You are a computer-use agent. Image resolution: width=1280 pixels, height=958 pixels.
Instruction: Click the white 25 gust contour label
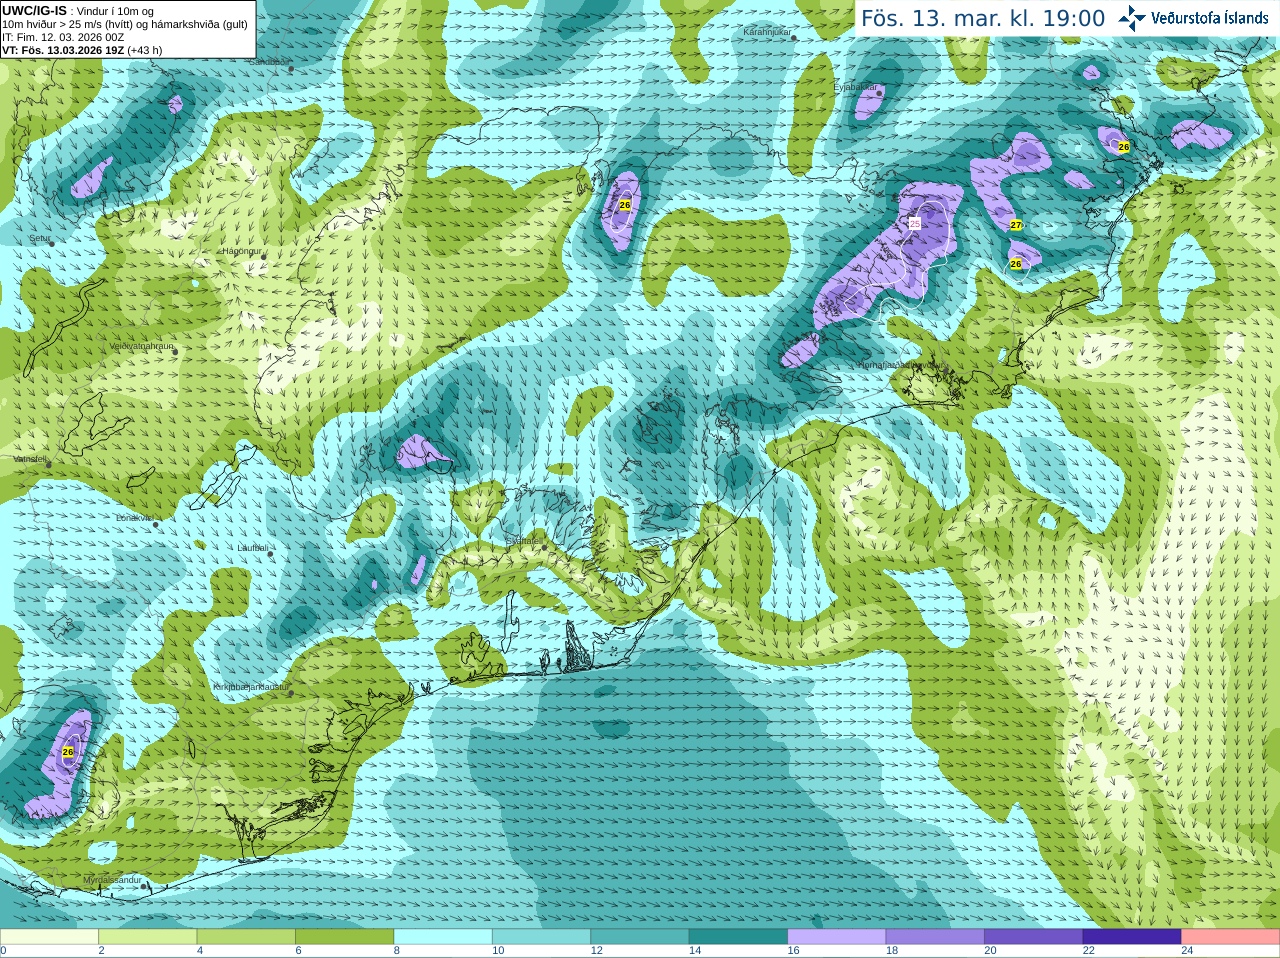click(914, 224)
